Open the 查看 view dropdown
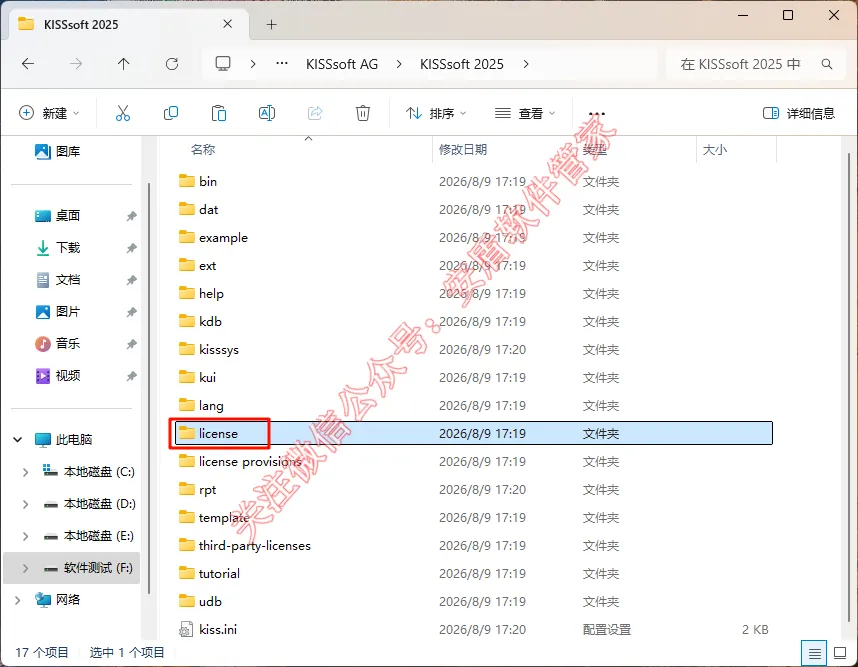 [525, 113]
